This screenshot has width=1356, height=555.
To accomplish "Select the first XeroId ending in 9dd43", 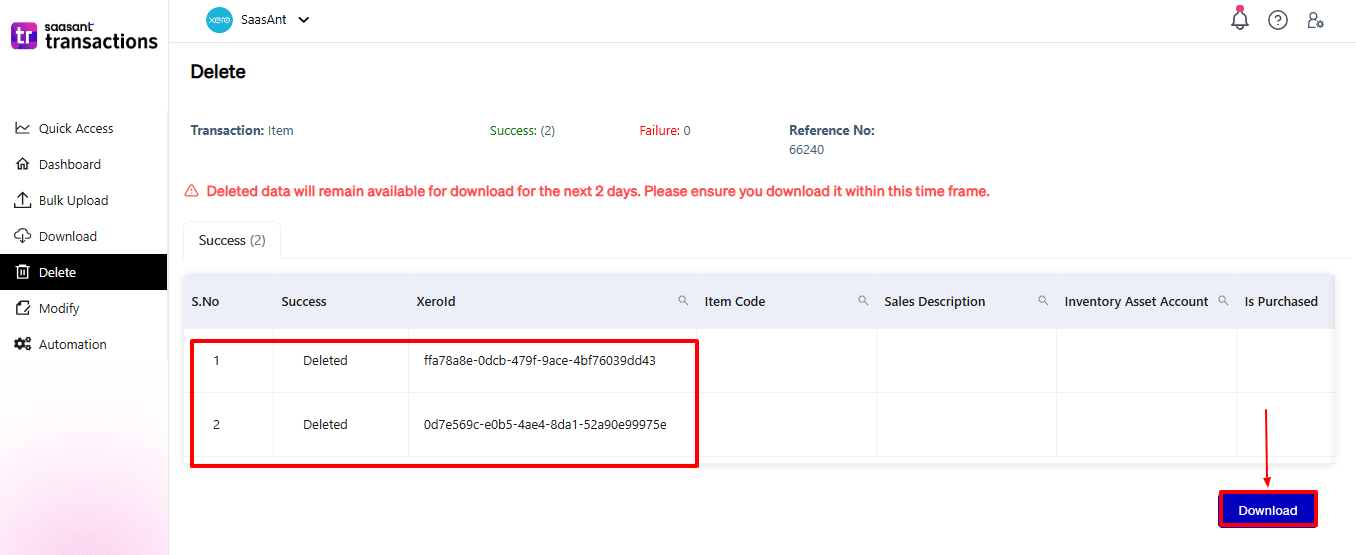I will (540, 360).
